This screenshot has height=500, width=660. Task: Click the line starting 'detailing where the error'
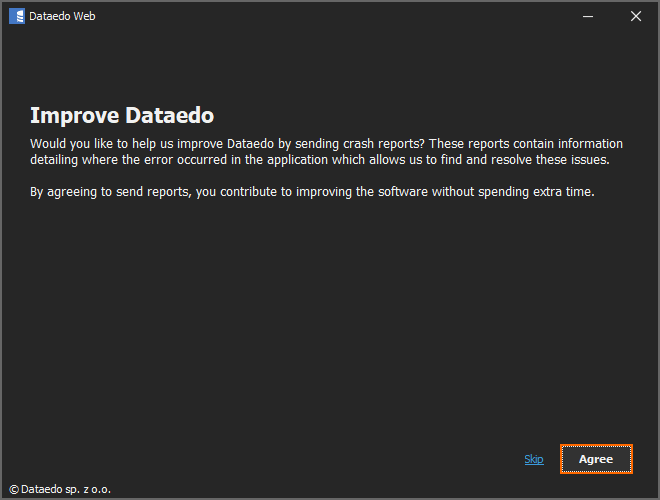[318, 160]
